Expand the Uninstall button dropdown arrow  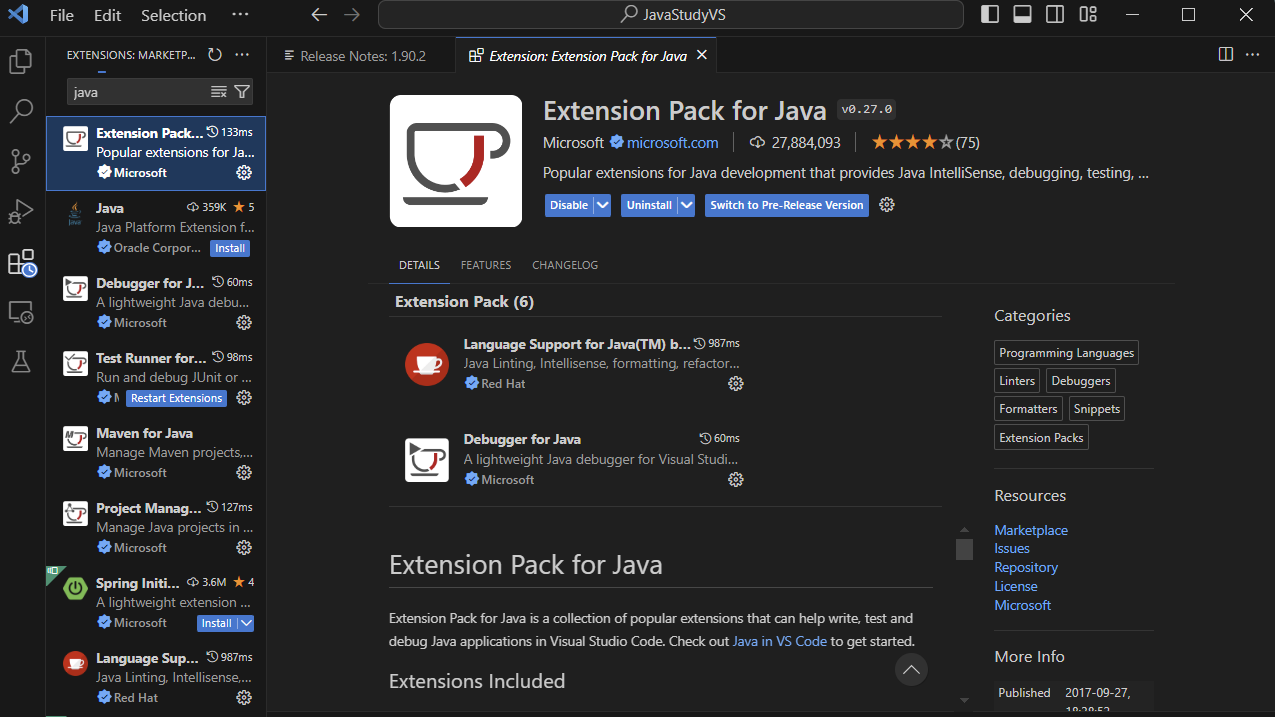[686, 205]
